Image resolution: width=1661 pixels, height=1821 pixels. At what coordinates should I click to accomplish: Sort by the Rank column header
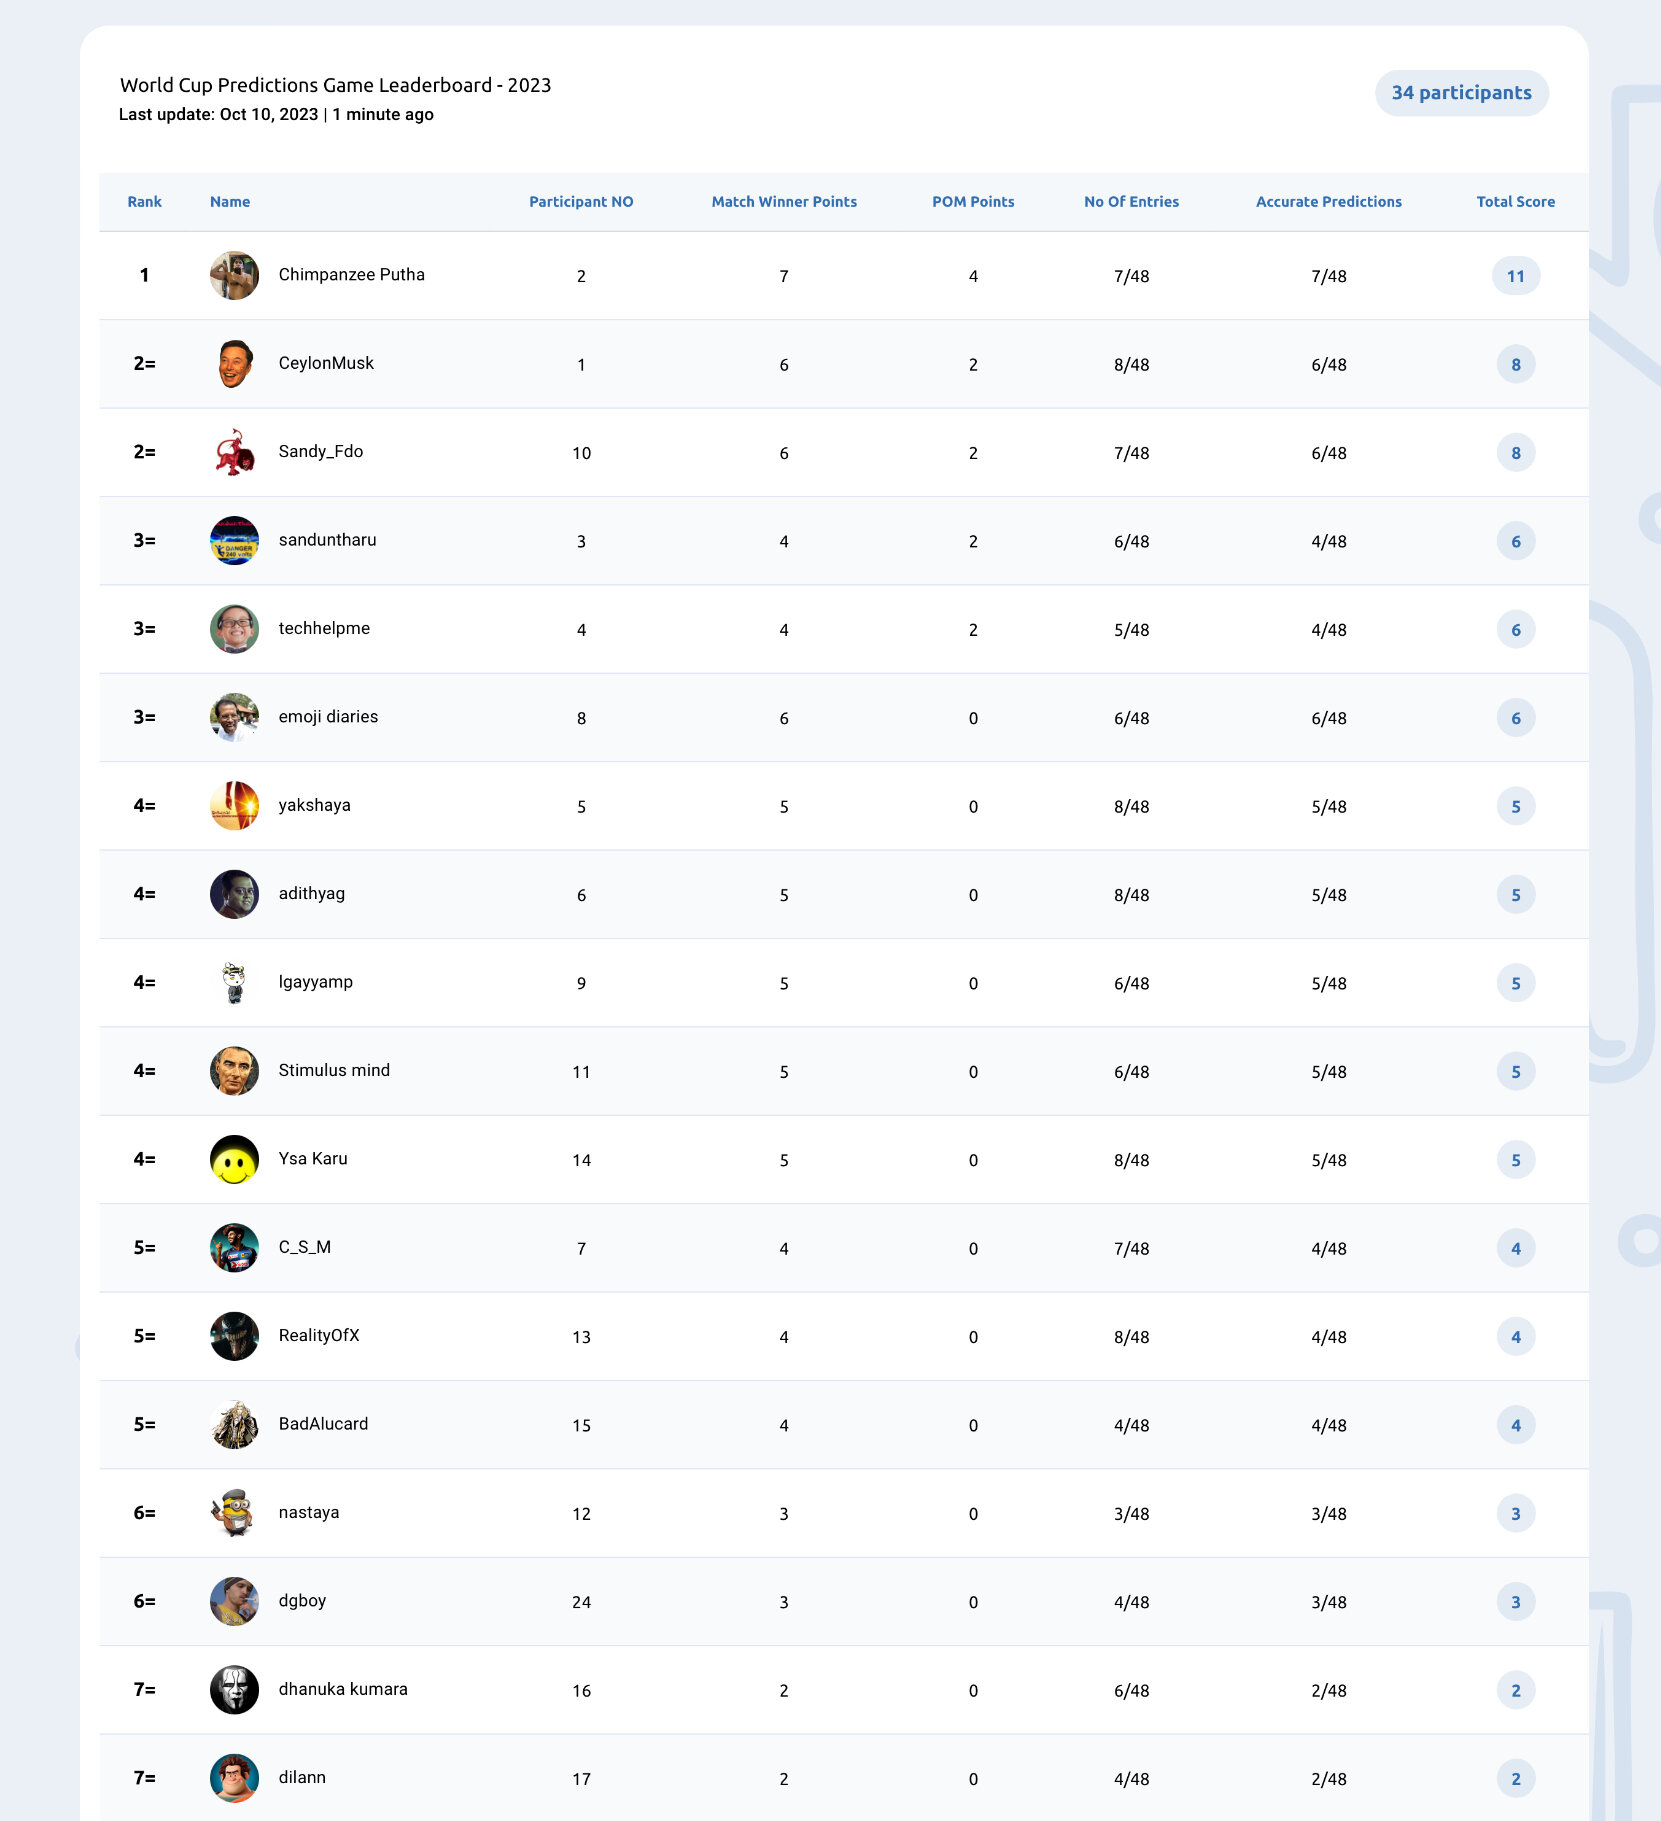click(144, 202)
